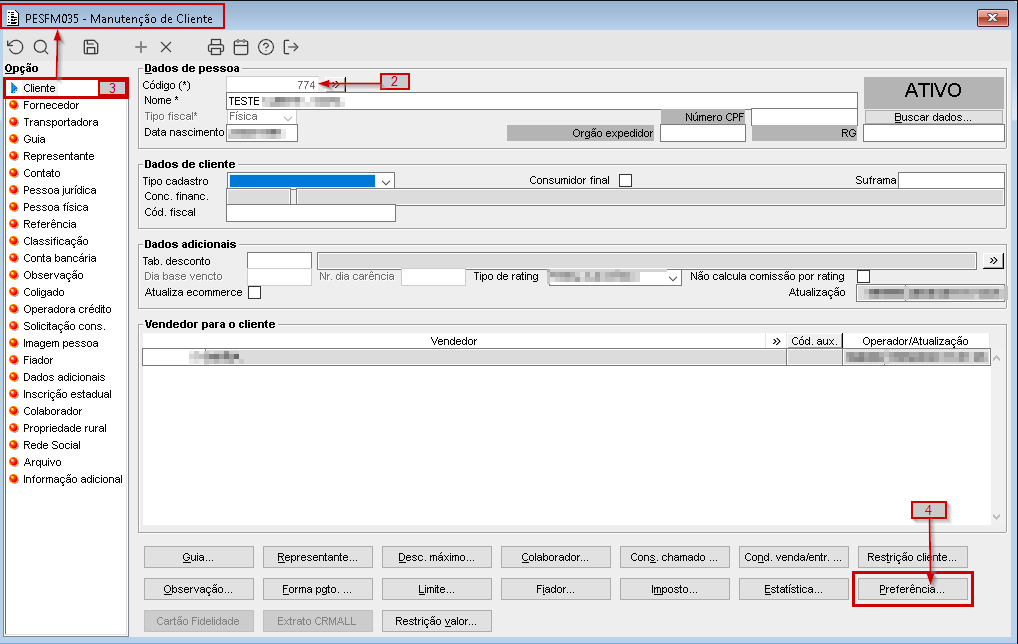Open the Guia option in sidebar

point(34,139)
